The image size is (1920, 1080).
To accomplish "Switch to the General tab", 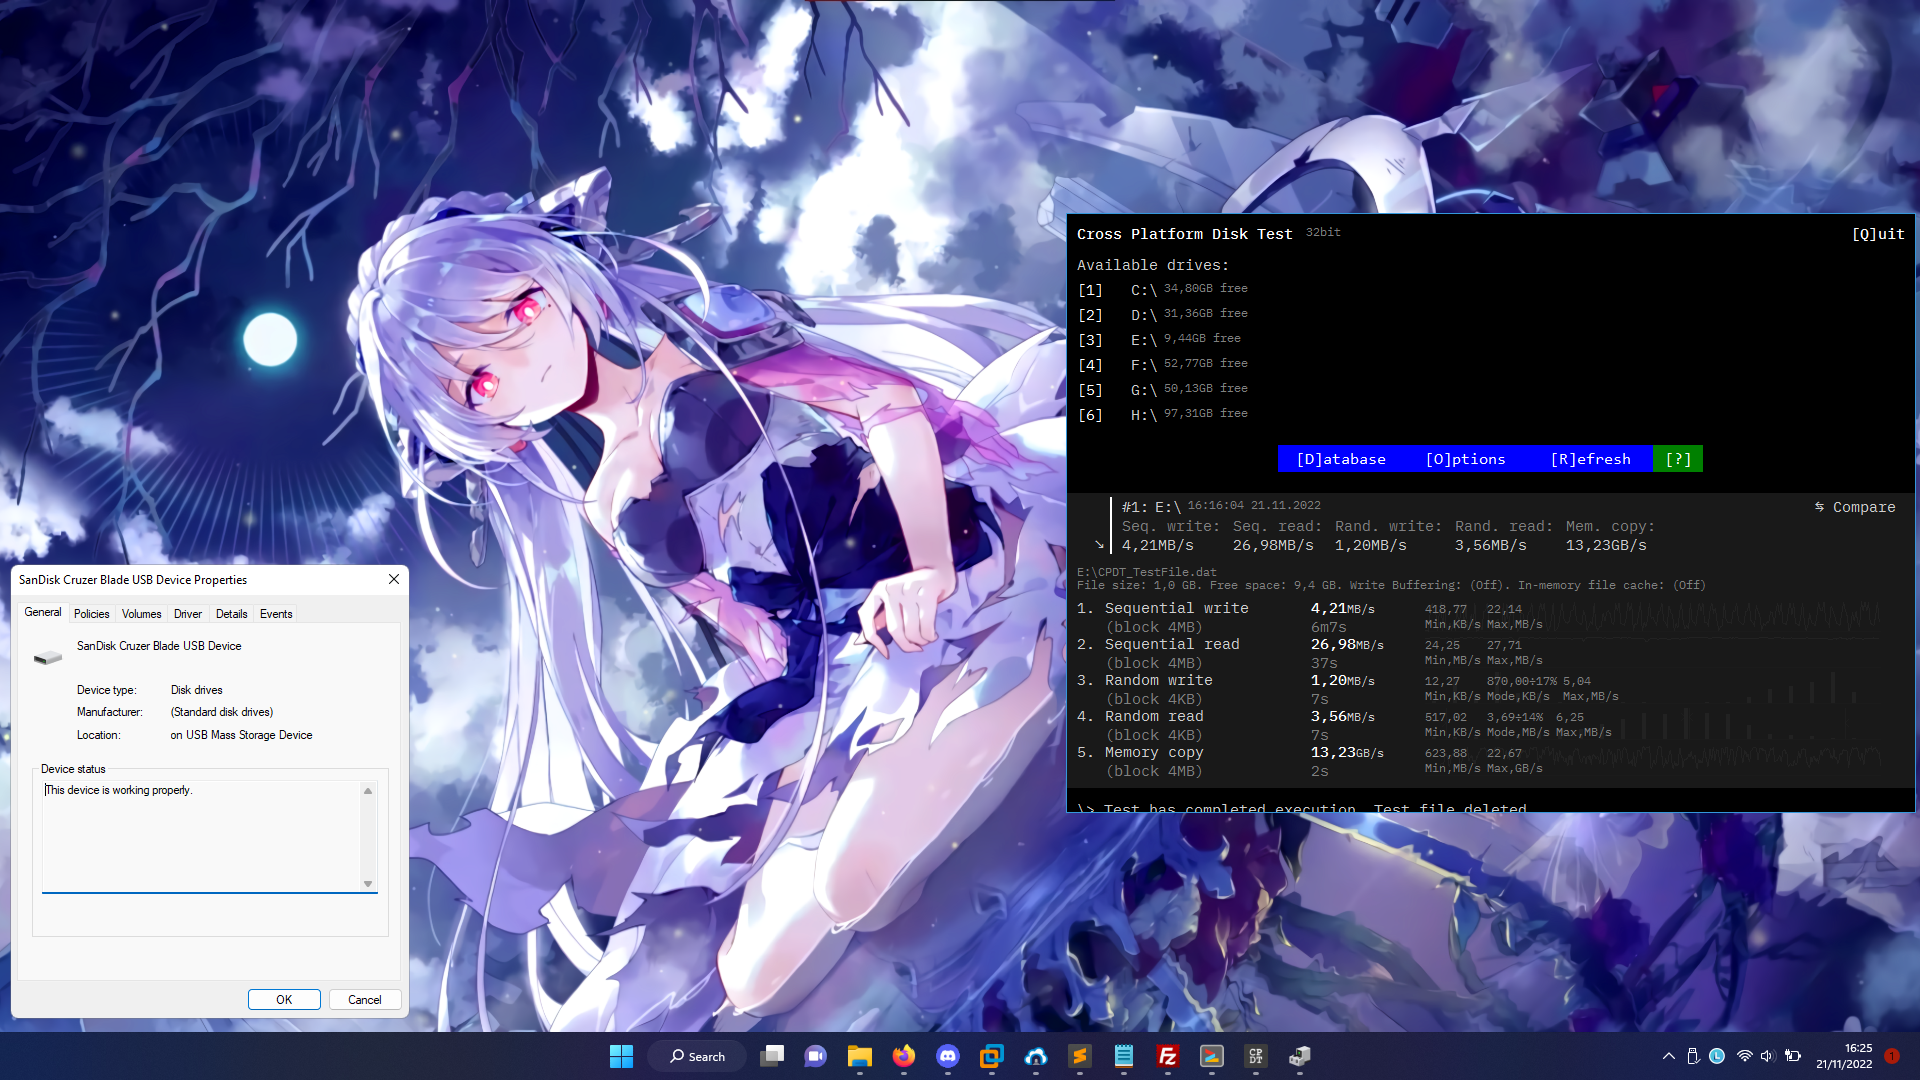I will [43, 612].
